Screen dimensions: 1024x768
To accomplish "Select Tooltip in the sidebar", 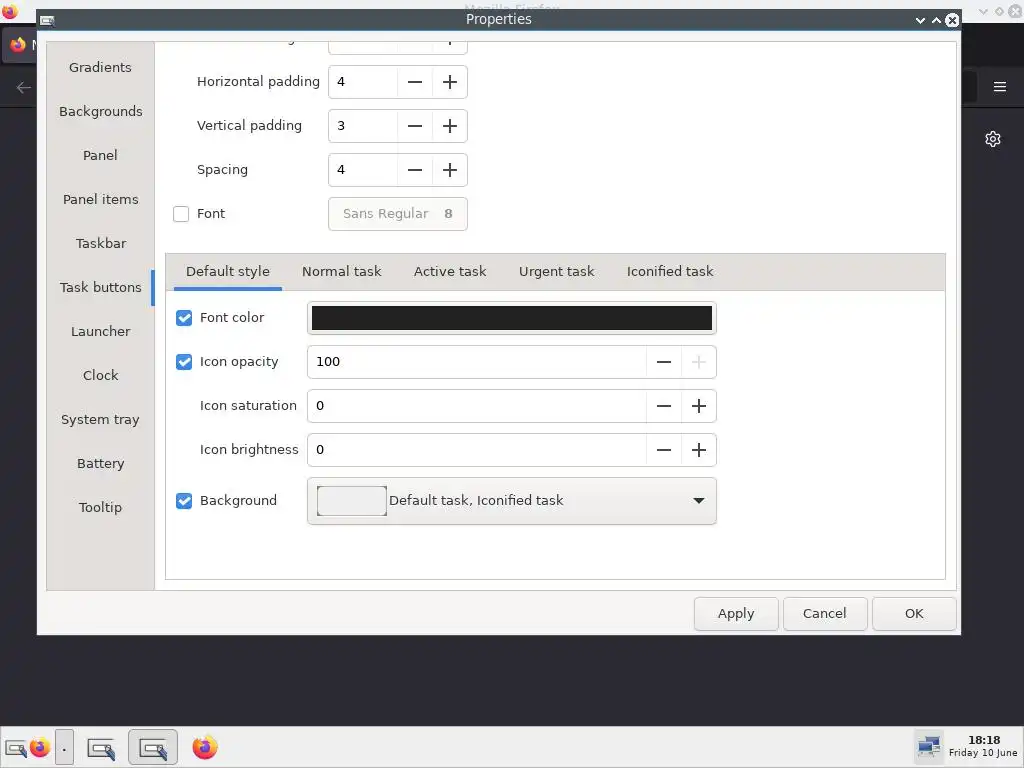I will pyautogui.click(x=101, y=507).
